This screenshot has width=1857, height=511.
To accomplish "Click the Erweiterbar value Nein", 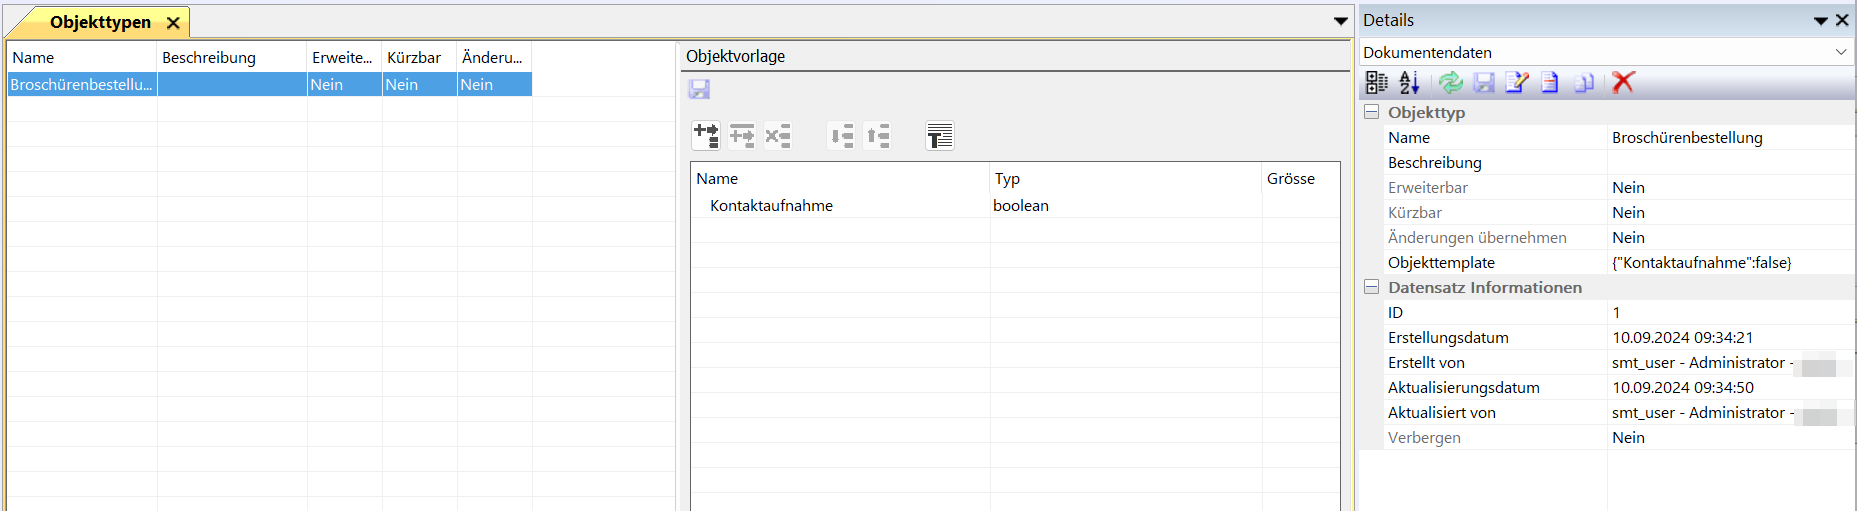I will (x=1730, y=187).
